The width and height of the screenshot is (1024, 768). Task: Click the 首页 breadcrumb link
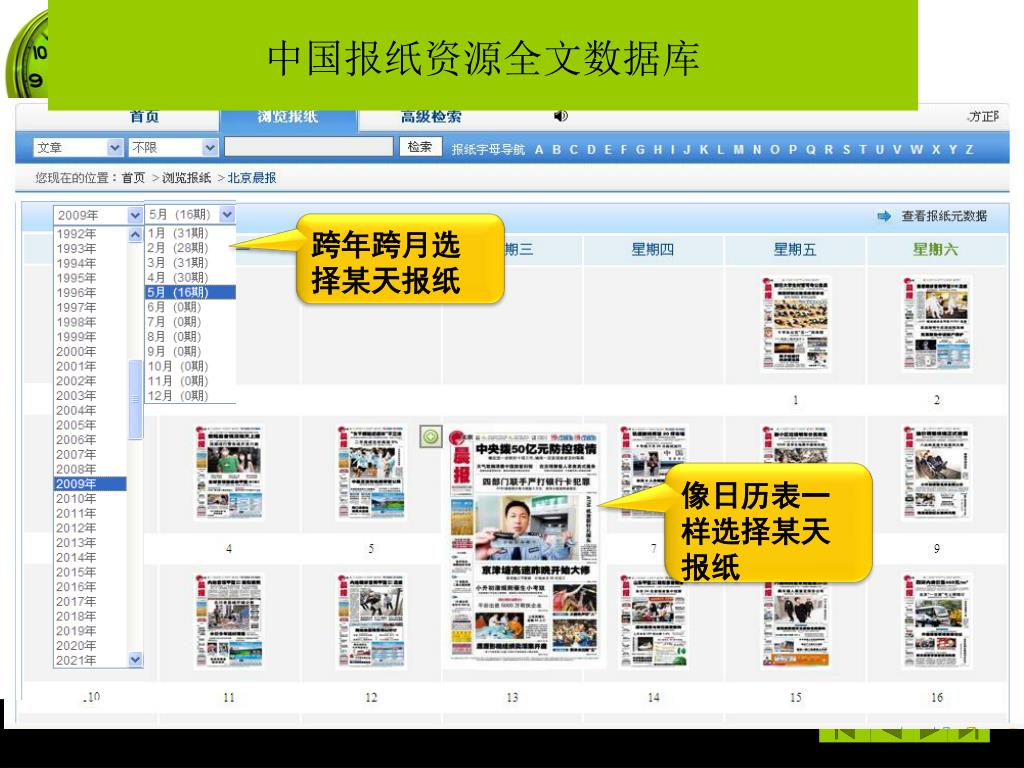[133, 178]
